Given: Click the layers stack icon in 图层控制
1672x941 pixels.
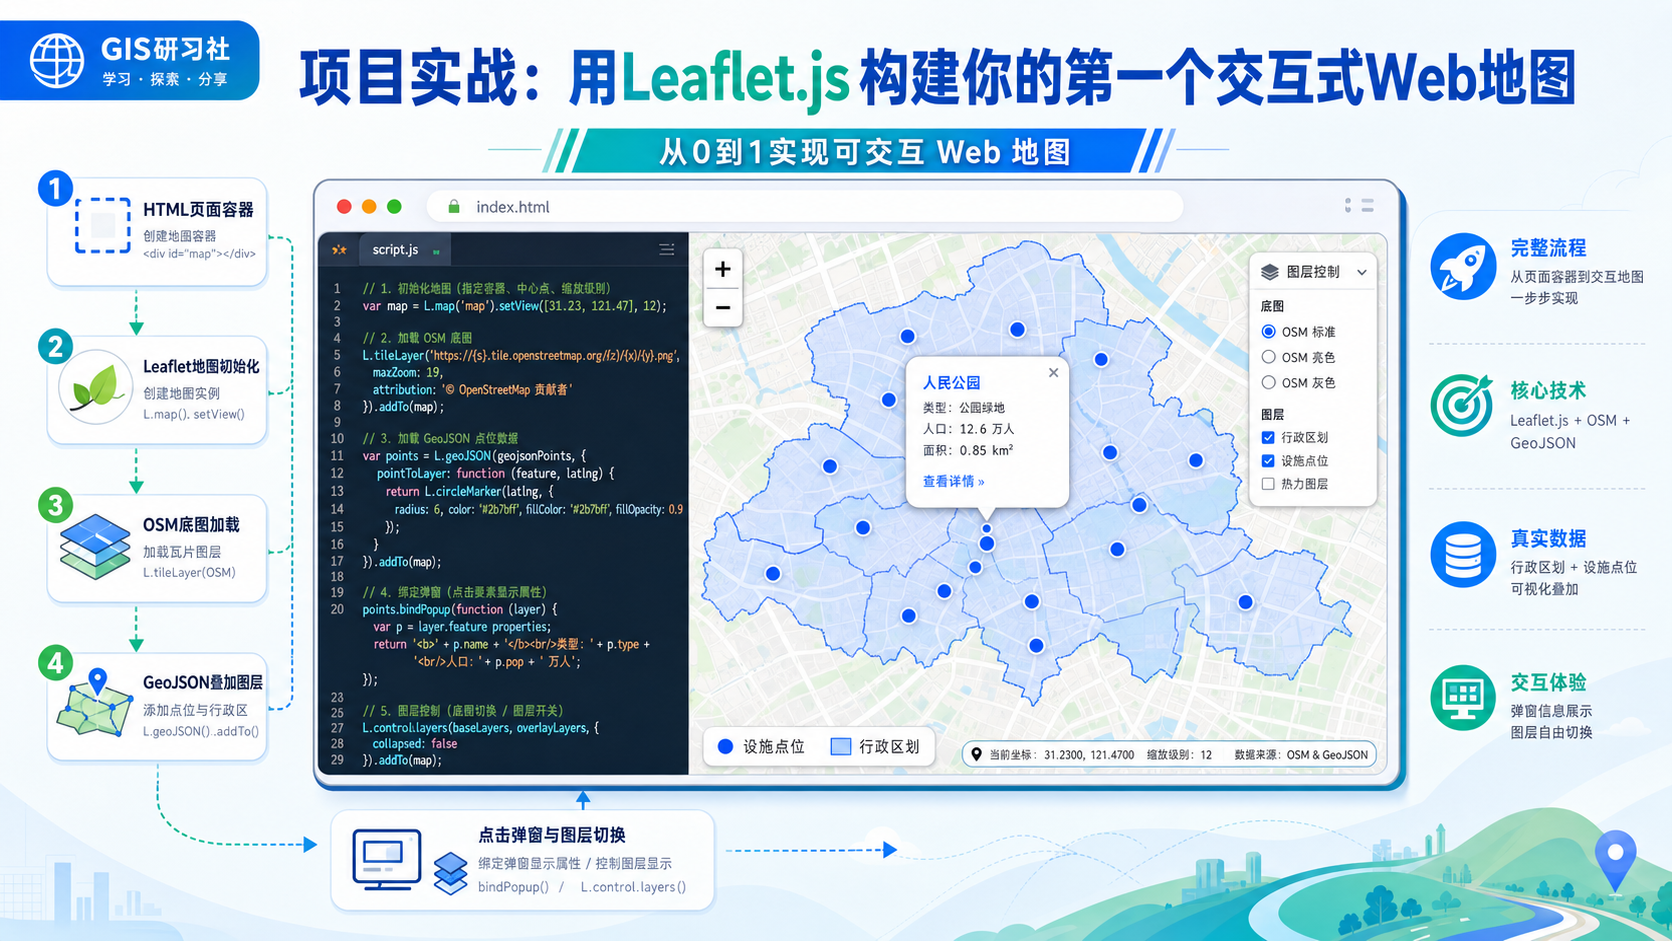Looking at the screenshot, I should tap(1270, 272).
